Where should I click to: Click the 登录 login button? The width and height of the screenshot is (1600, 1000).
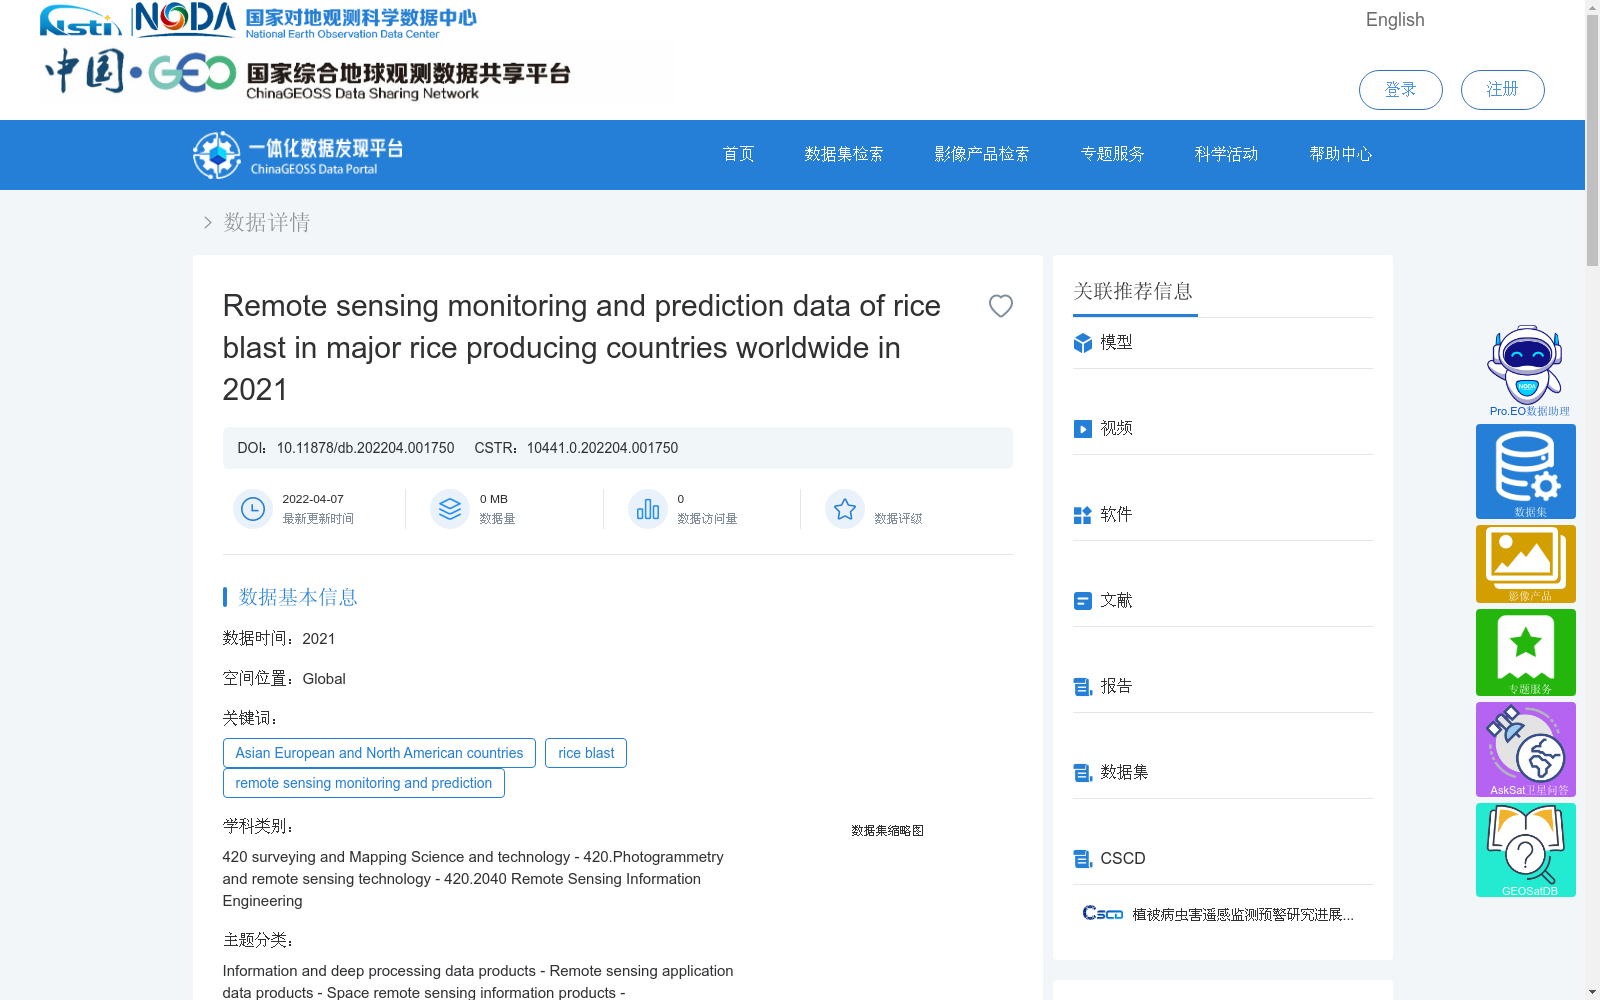[1400, 90]
